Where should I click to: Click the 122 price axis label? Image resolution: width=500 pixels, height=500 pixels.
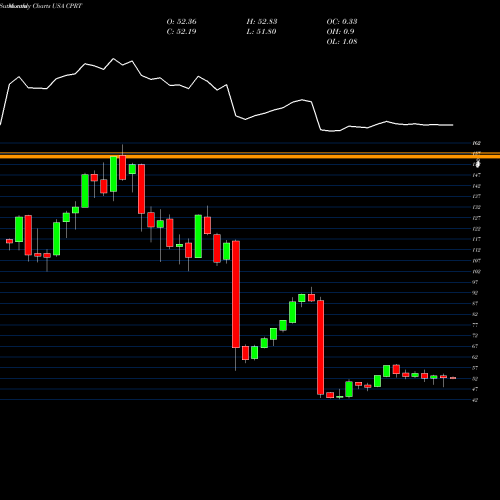coord(476,229)
